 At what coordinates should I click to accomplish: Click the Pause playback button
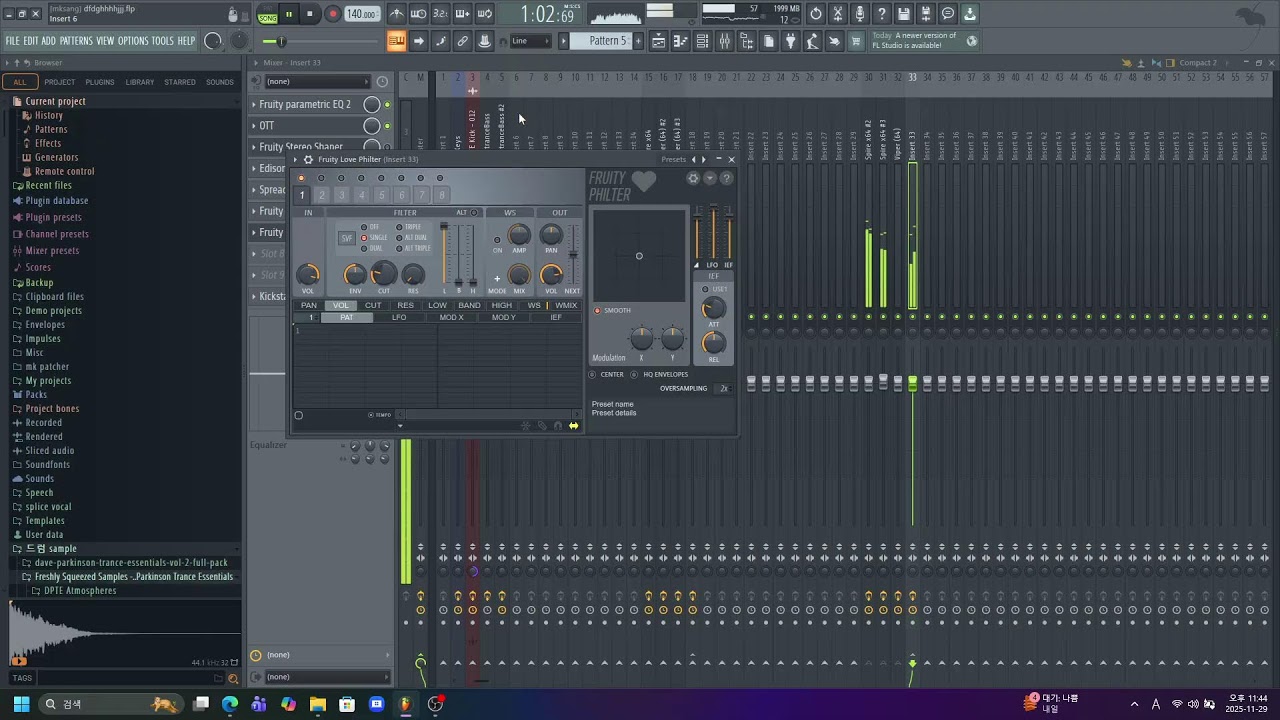click(x=289, y=14)
